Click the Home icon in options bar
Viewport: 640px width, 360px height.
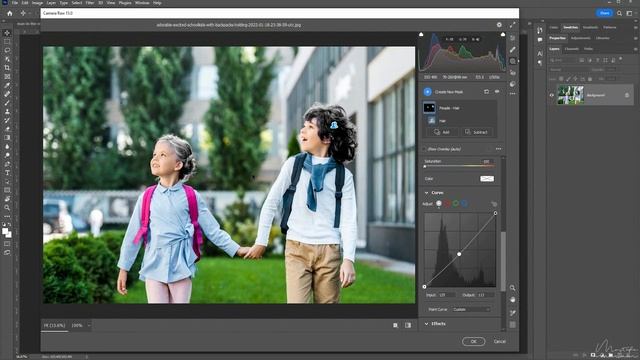point(10,13)
